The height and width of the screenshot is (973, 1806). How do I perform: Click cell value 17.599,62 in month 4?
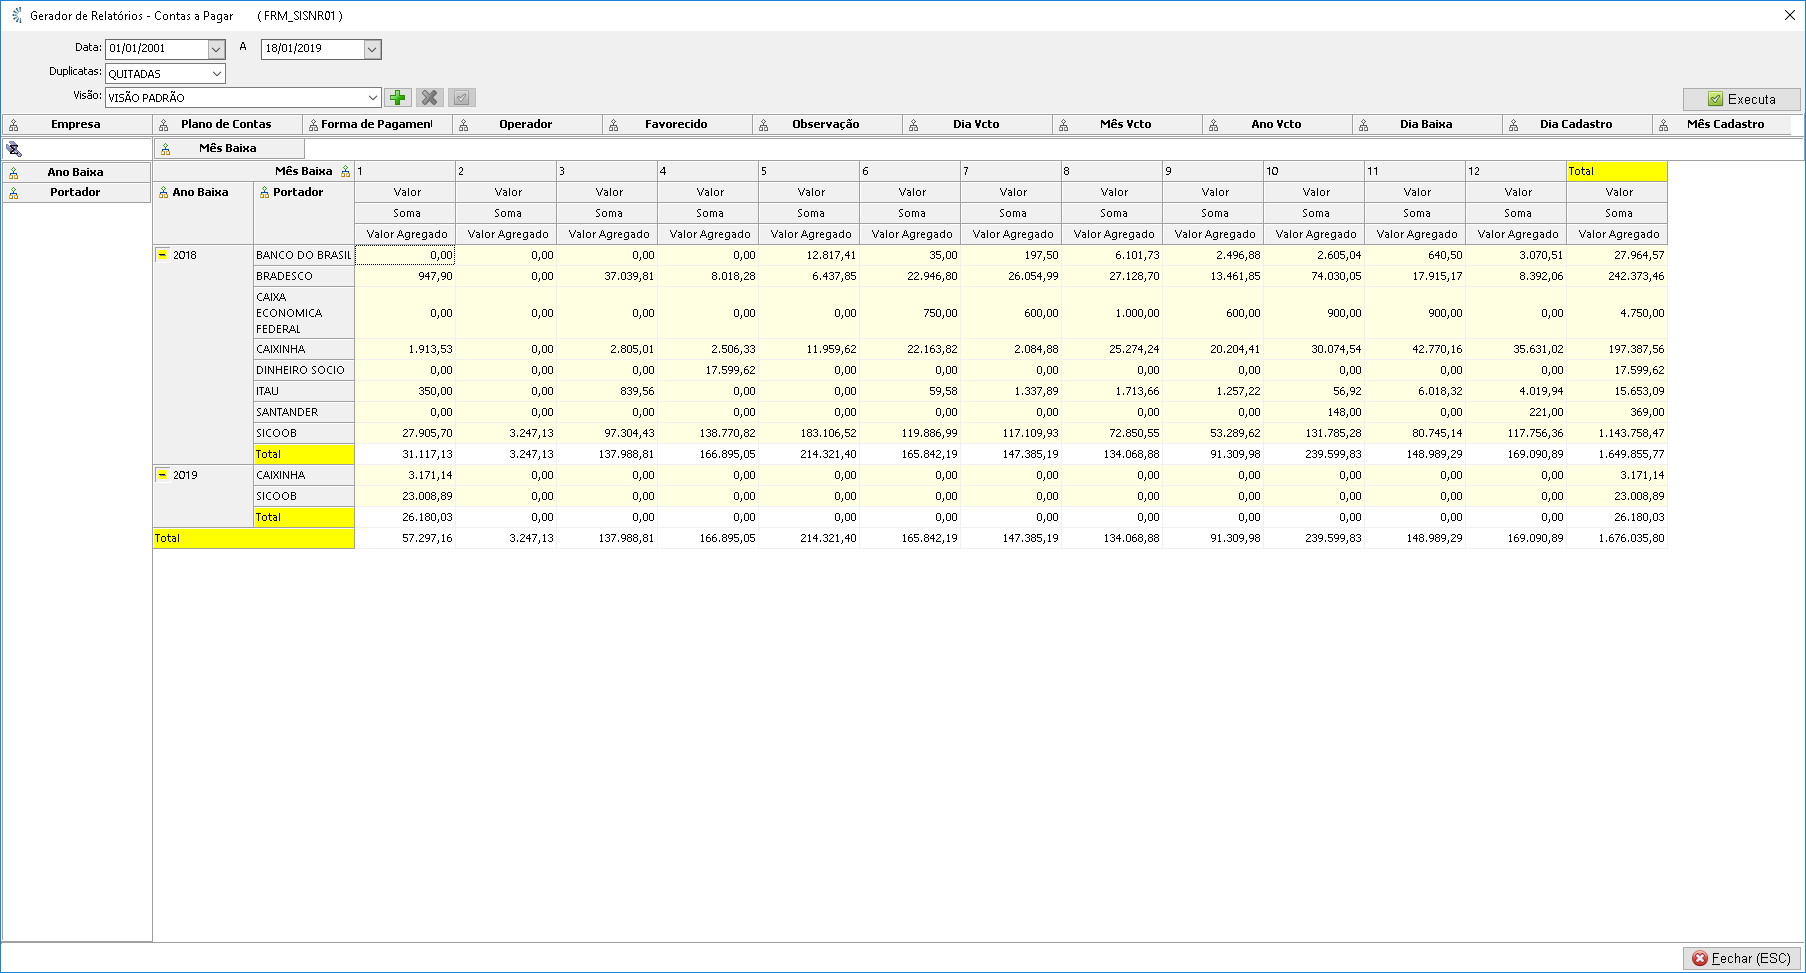[x=708, y=370]
